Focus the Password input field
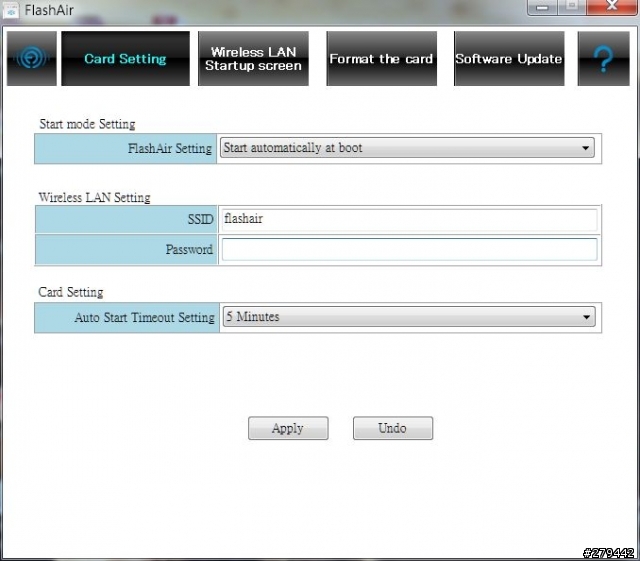Viewport: 640px width, 561px height. click(409, 249)
